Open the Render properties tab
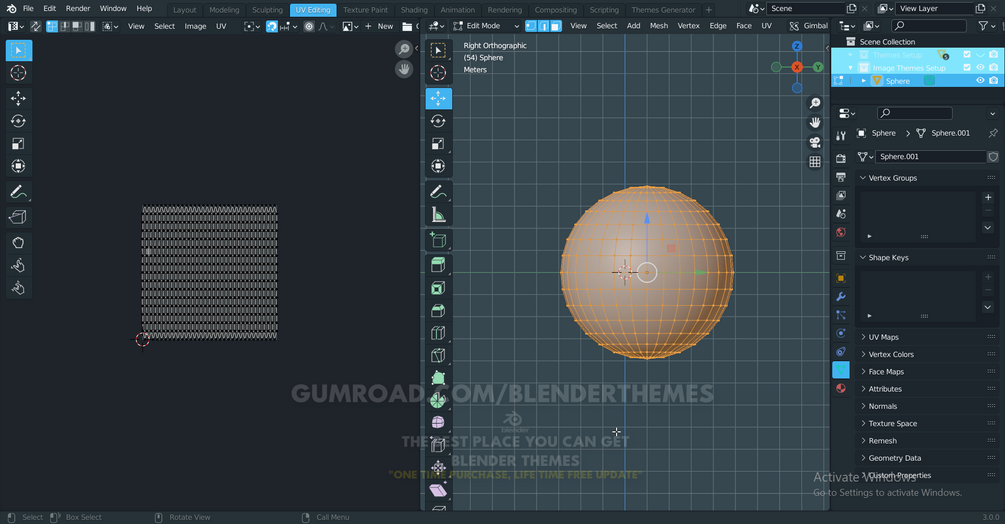1005x524 pixels. coord(841,158)
